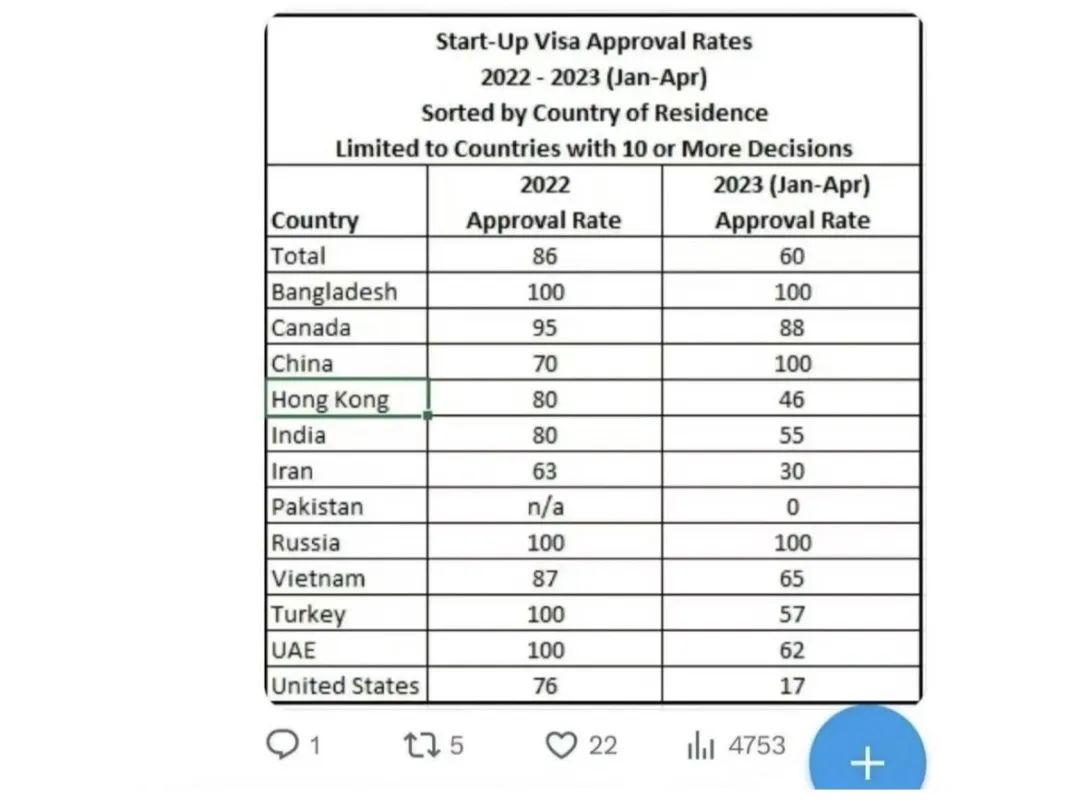Click the Country column header
The width and height of the screenshot is (1080, 808).
click(x=315, y=220)
